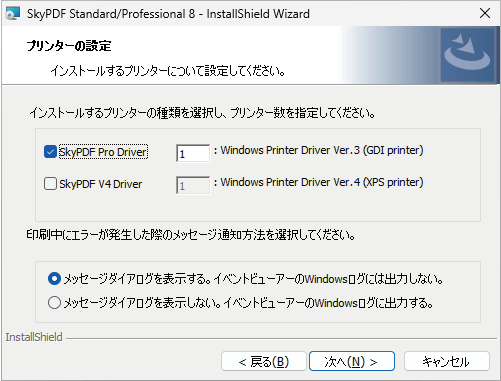Click the 'InstallShield' label at the bottom
The height and width of the screenshot is (381, 501).
[x=34, y=337]
